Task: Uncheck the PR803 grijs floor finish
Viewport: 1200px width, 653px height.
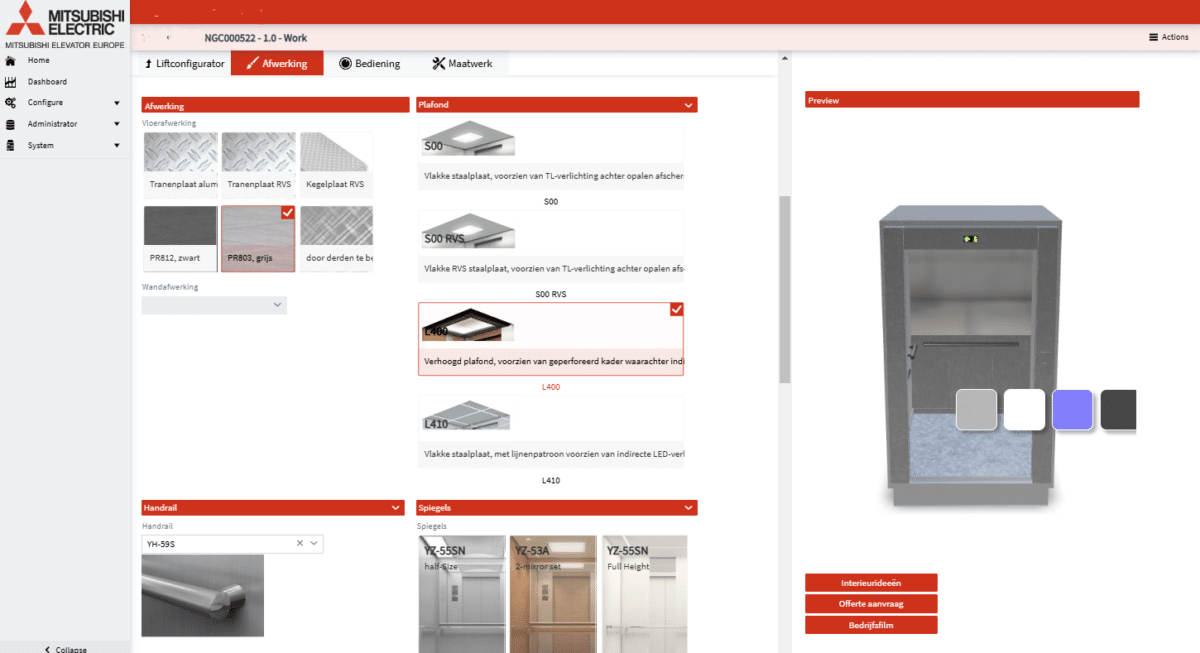Action: [x=289, y=212]
